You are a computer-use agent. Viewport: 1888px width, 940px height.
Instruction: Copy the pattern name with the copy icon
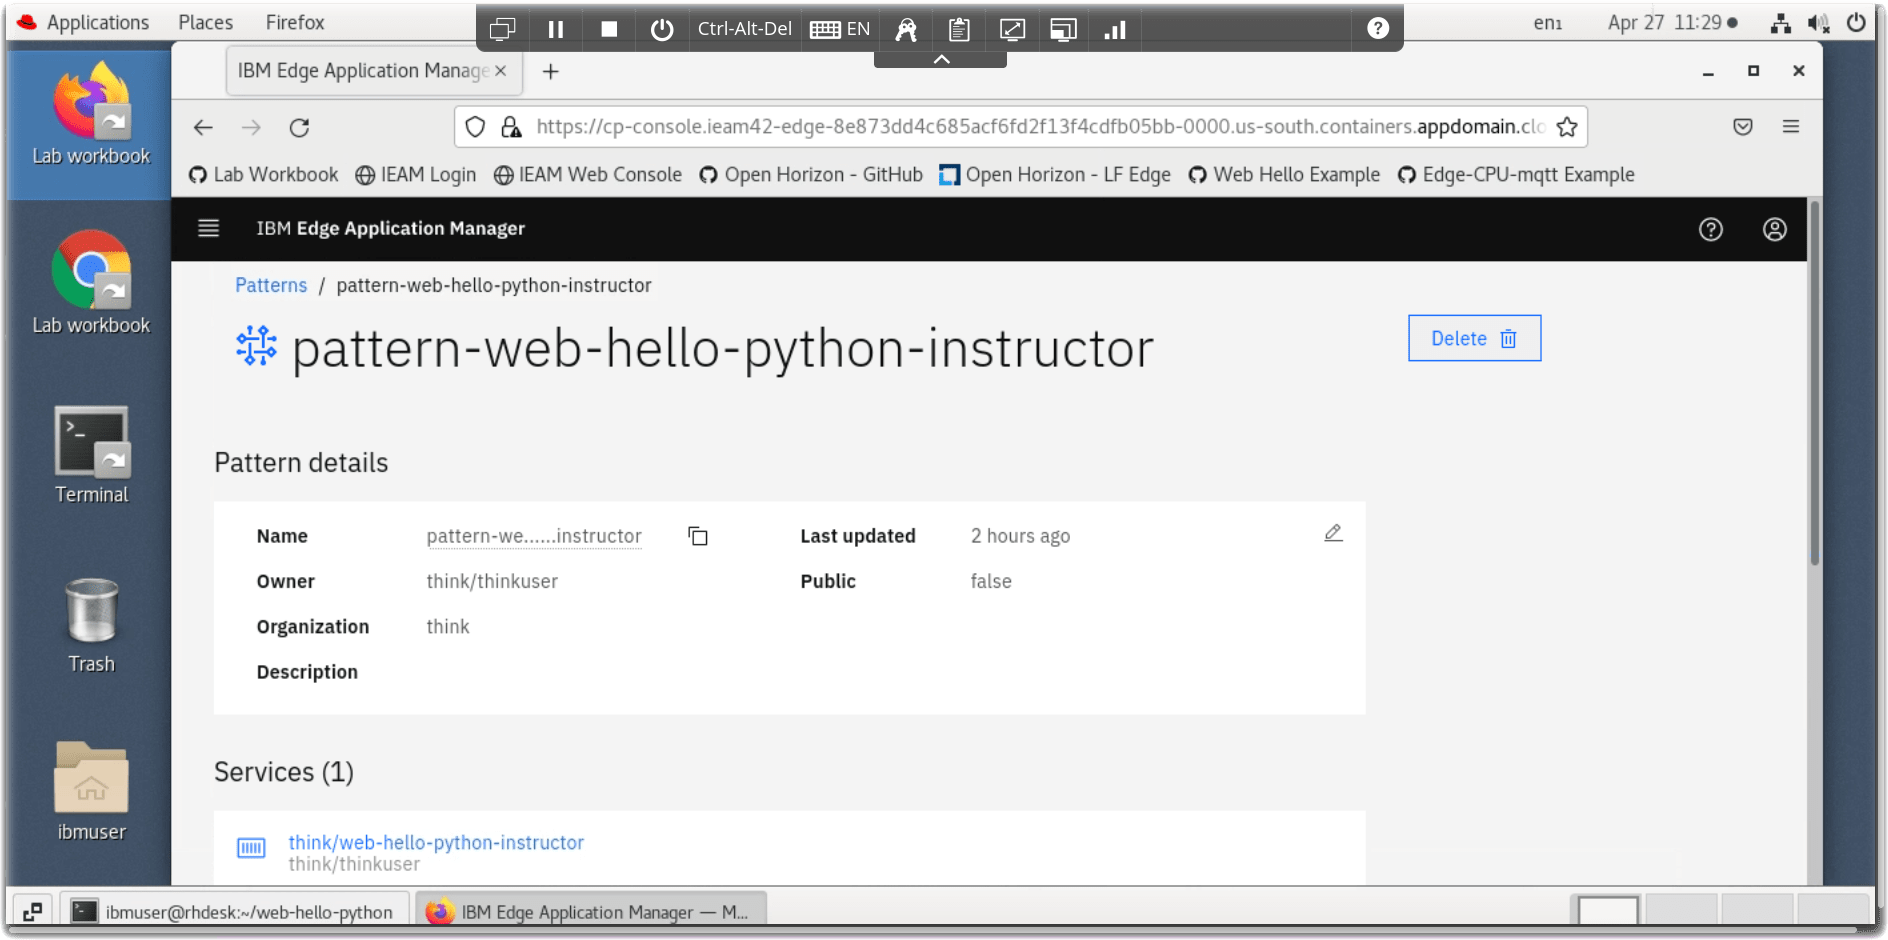click(x=698, y=536)
